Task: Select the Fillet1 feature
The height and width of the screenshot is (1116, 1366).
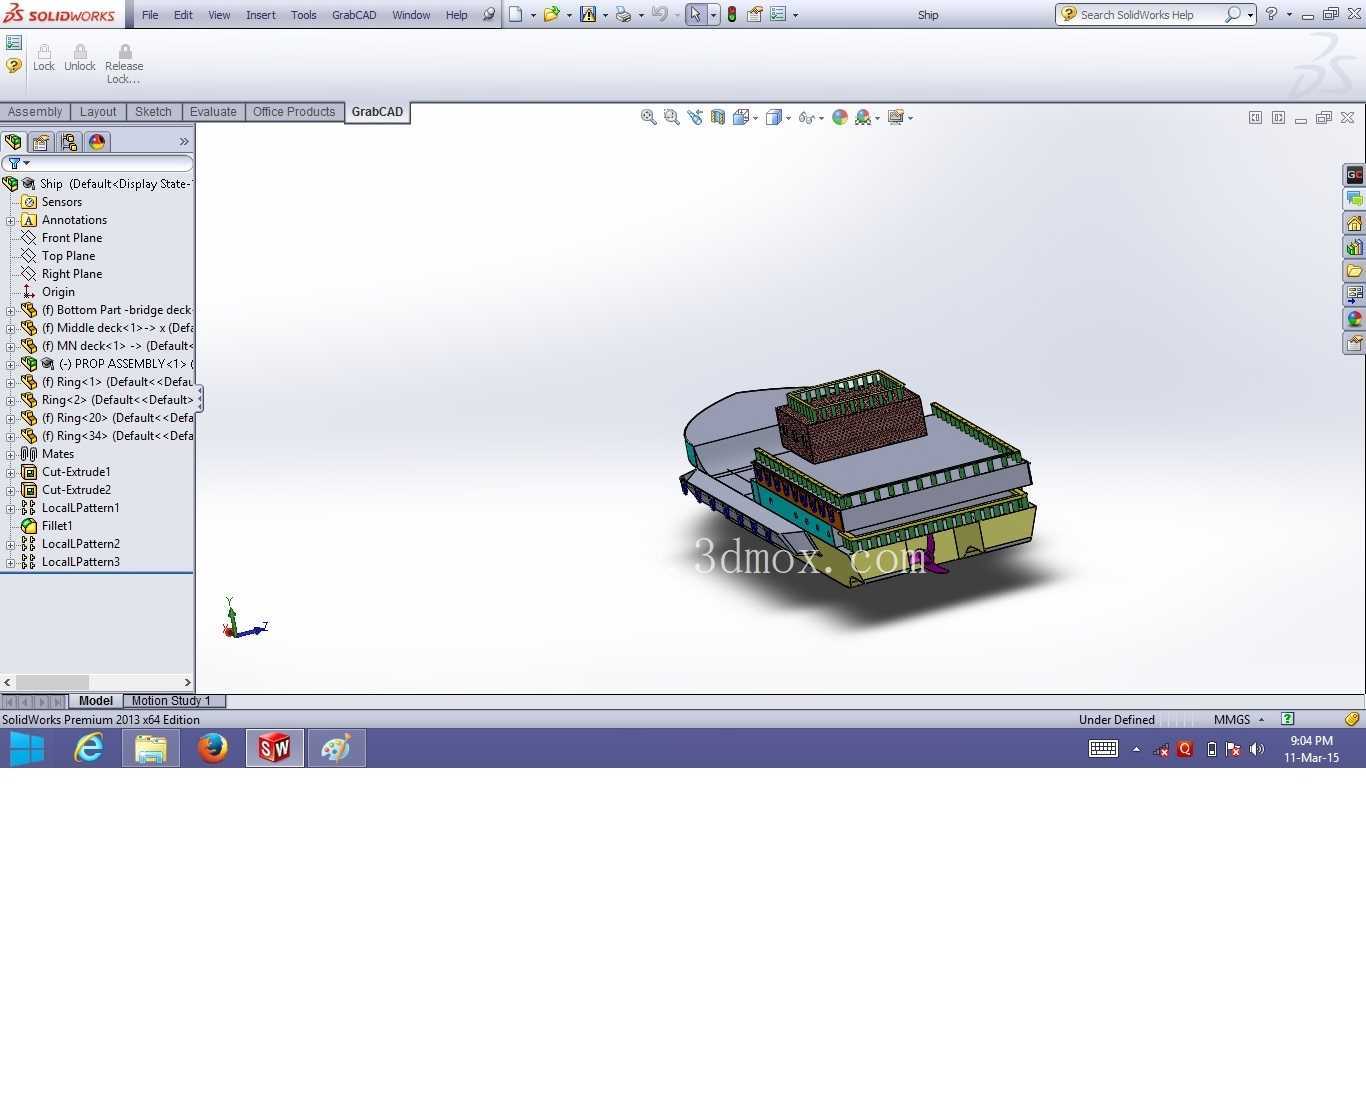Action: [57, 526]
